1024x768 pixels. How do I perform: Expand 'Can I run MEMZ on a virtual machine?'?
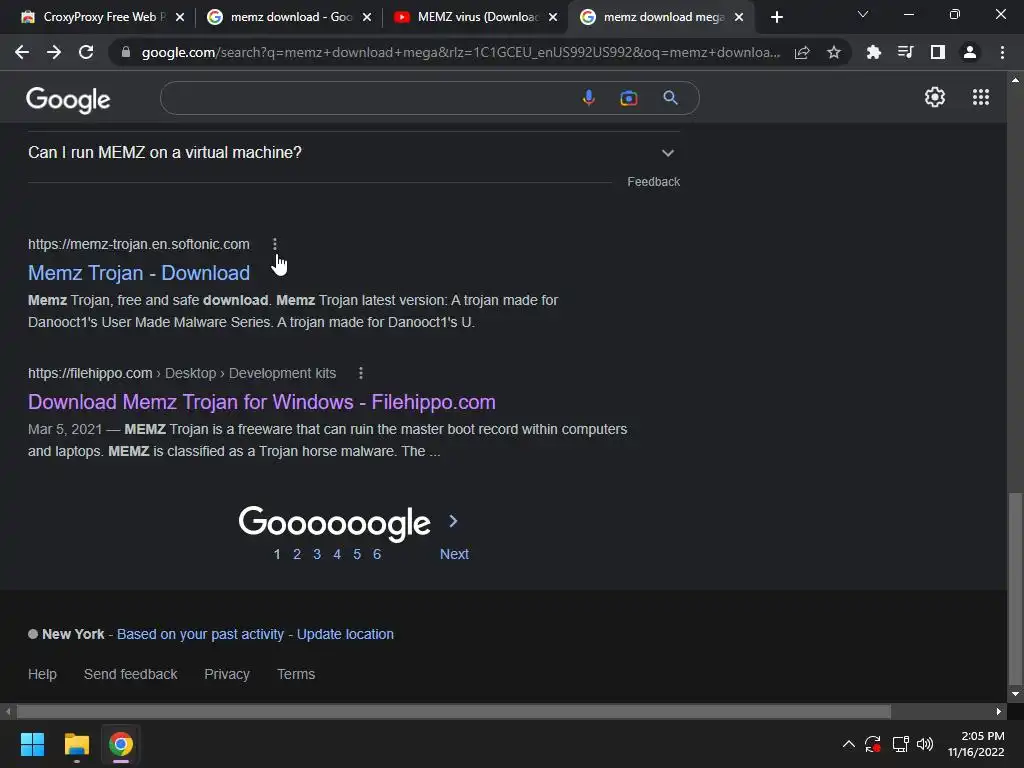point(353,153)
